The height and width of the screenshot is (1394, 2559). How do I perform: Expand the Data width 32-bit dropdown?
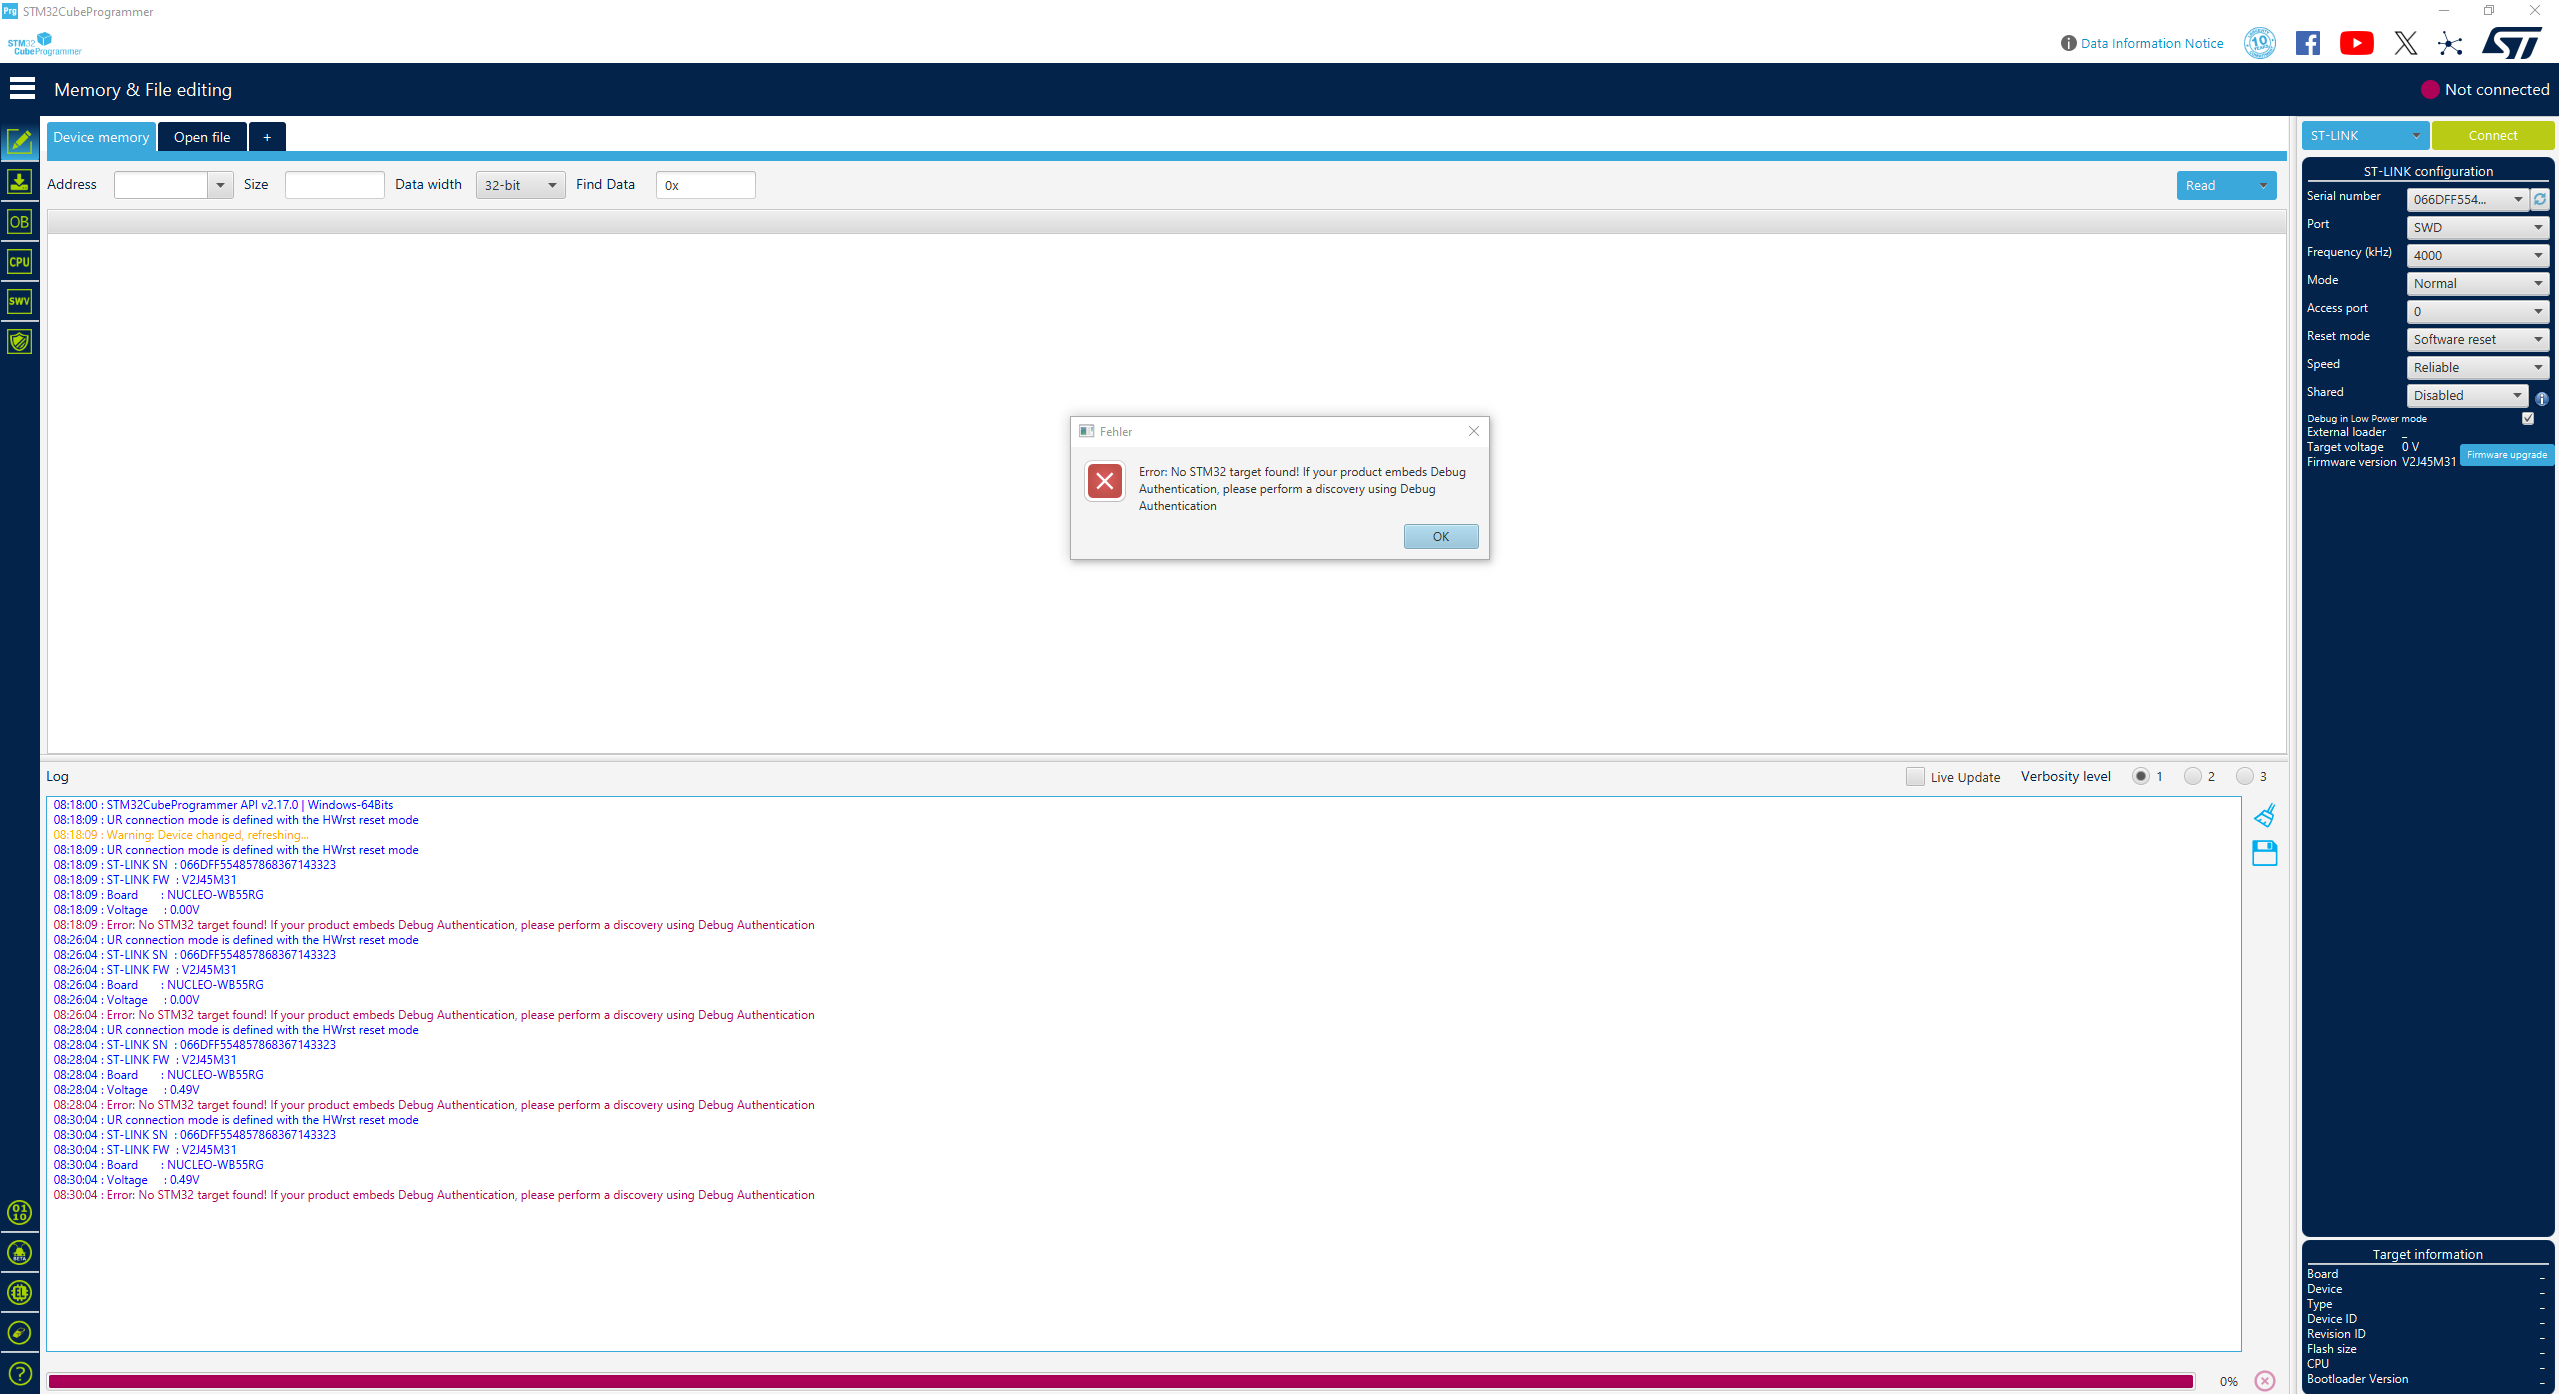coord(520,185)
